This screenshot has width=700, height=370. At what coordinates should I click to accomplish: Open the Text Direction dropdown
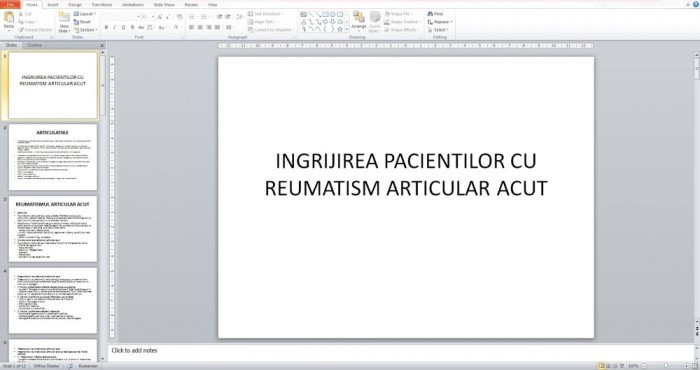click(266, 14)
